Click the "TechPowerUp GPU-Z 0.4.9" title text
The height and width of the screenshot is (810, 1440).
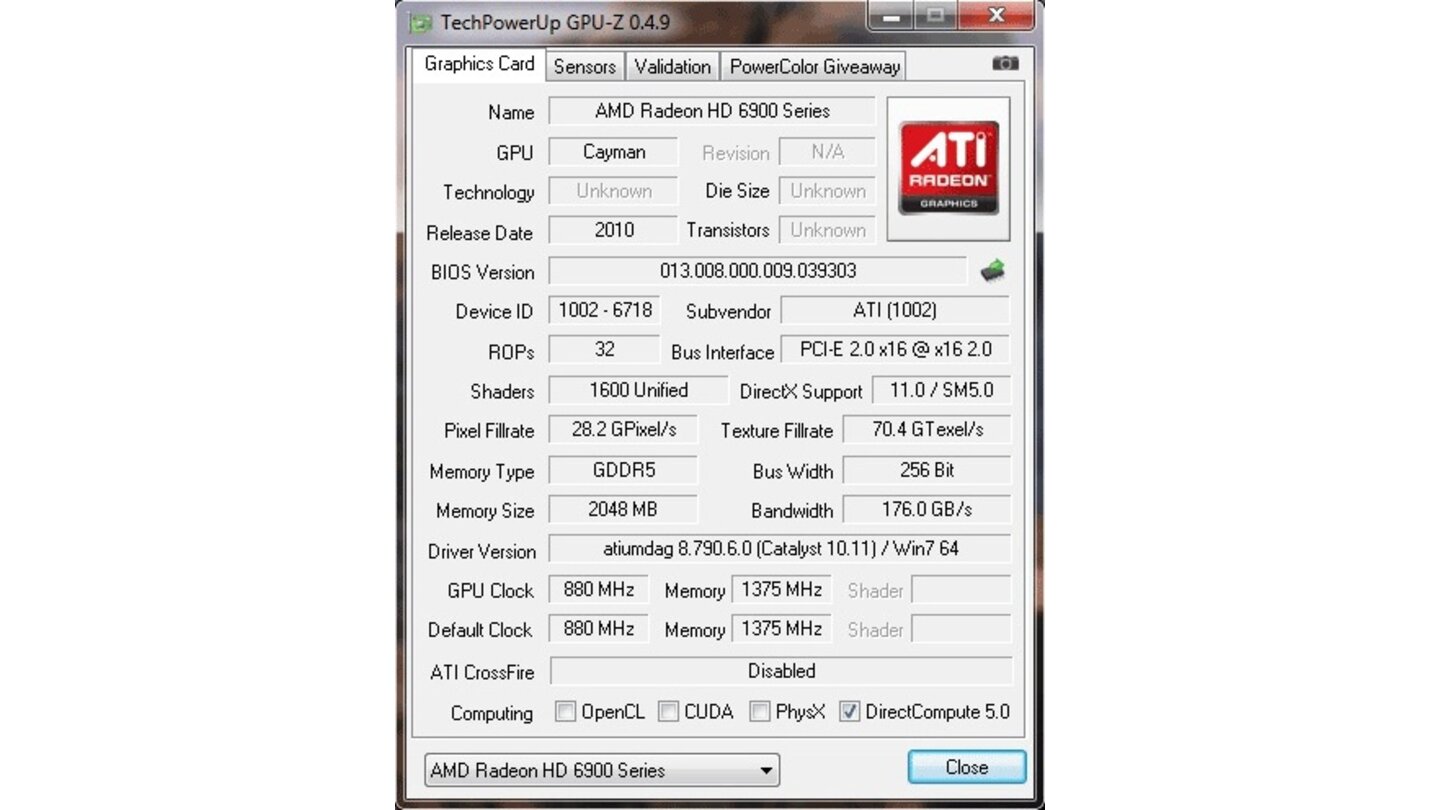coord(555,21)
